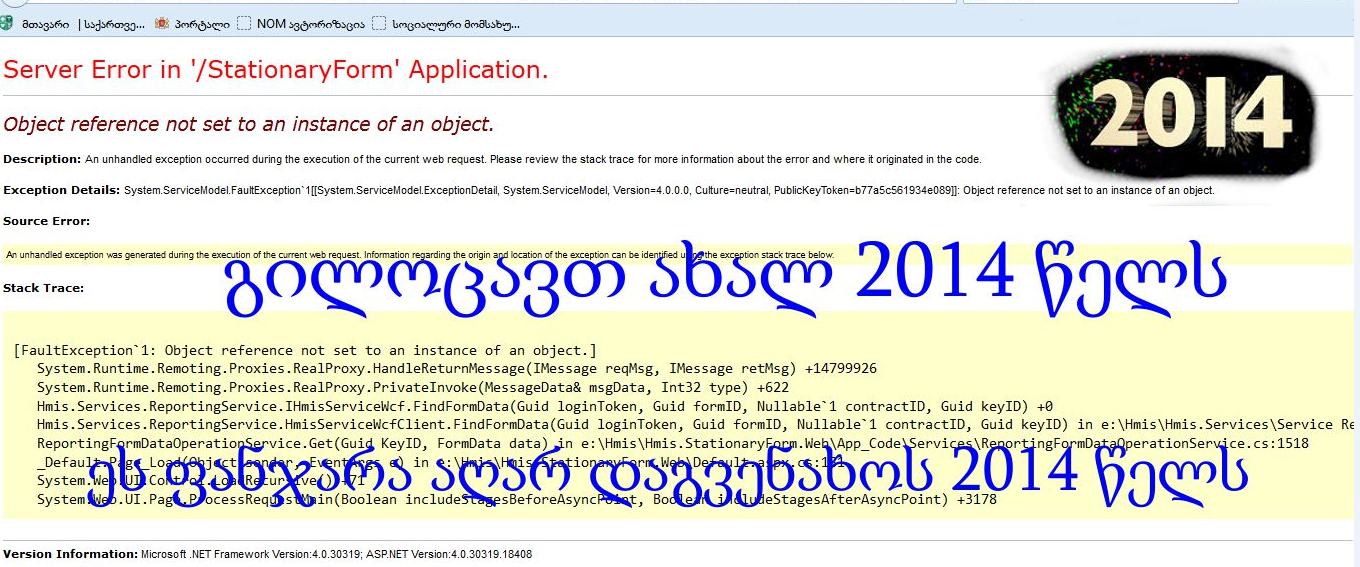Click the bold 'Exception Details:' label

pos(61,190)
